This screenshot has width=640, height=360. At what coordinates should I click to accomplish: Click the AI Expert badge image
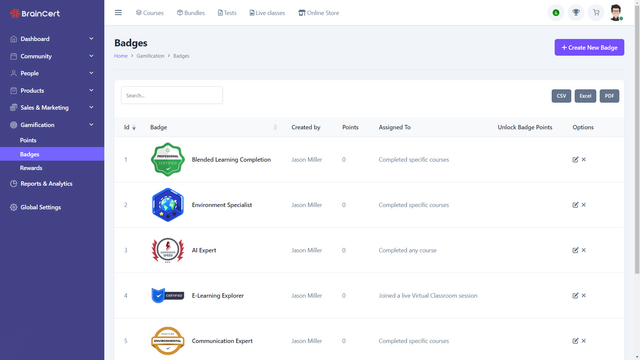(168, 250)
